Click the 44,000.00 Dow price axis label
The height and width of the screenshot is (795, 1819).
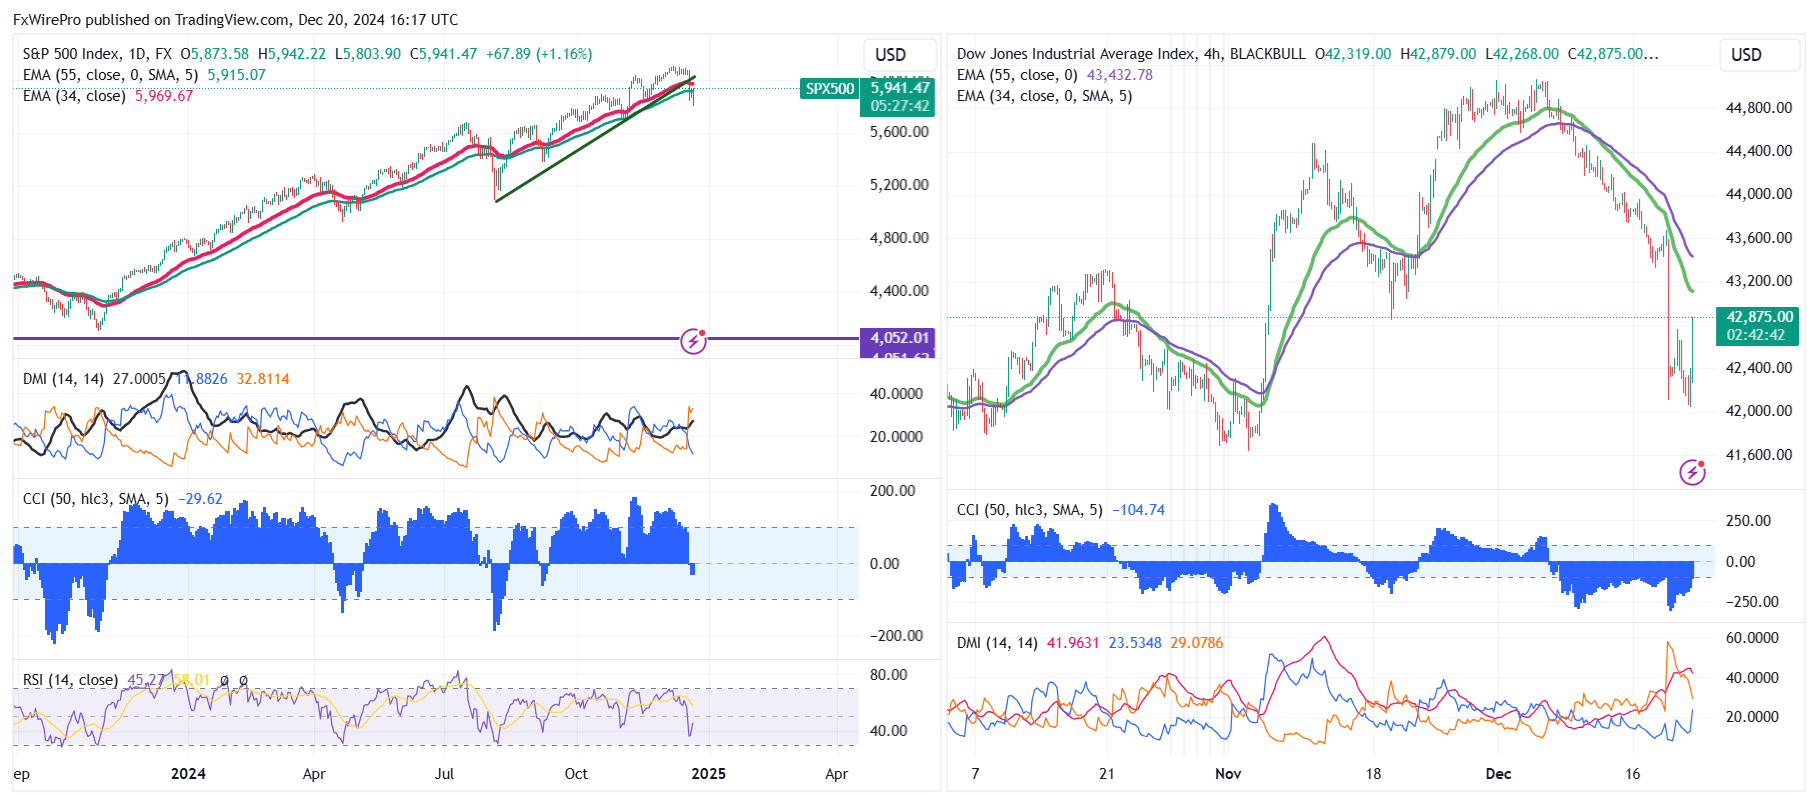pyautogui.click(x=1759, y=194)
